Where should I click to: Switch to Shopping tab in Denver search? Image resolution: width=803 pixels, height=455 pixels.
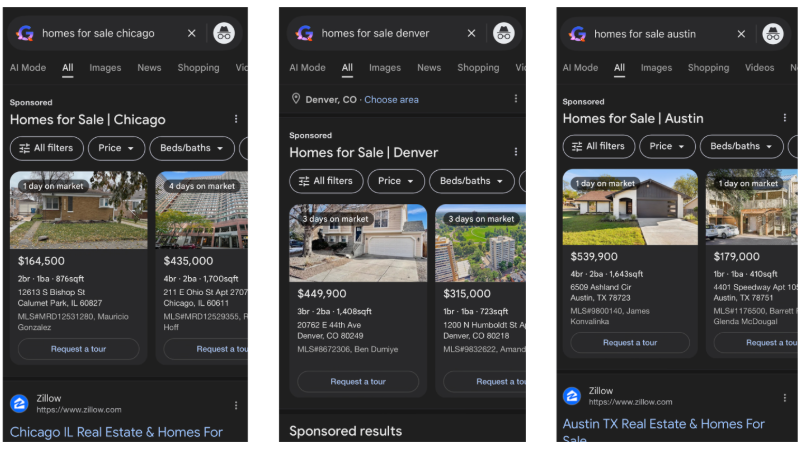point(478,68)
